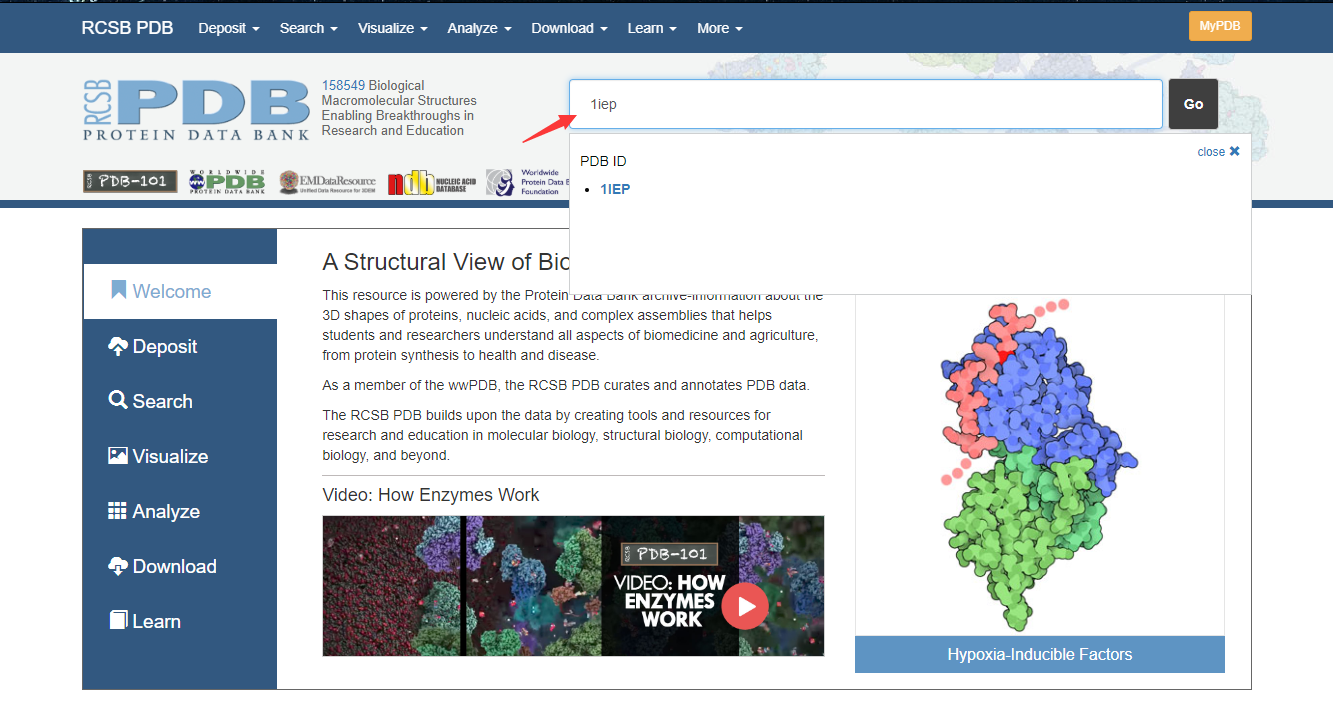Click the cloud download icon beside Download
Screen dimensions: 1333x708
118,566
